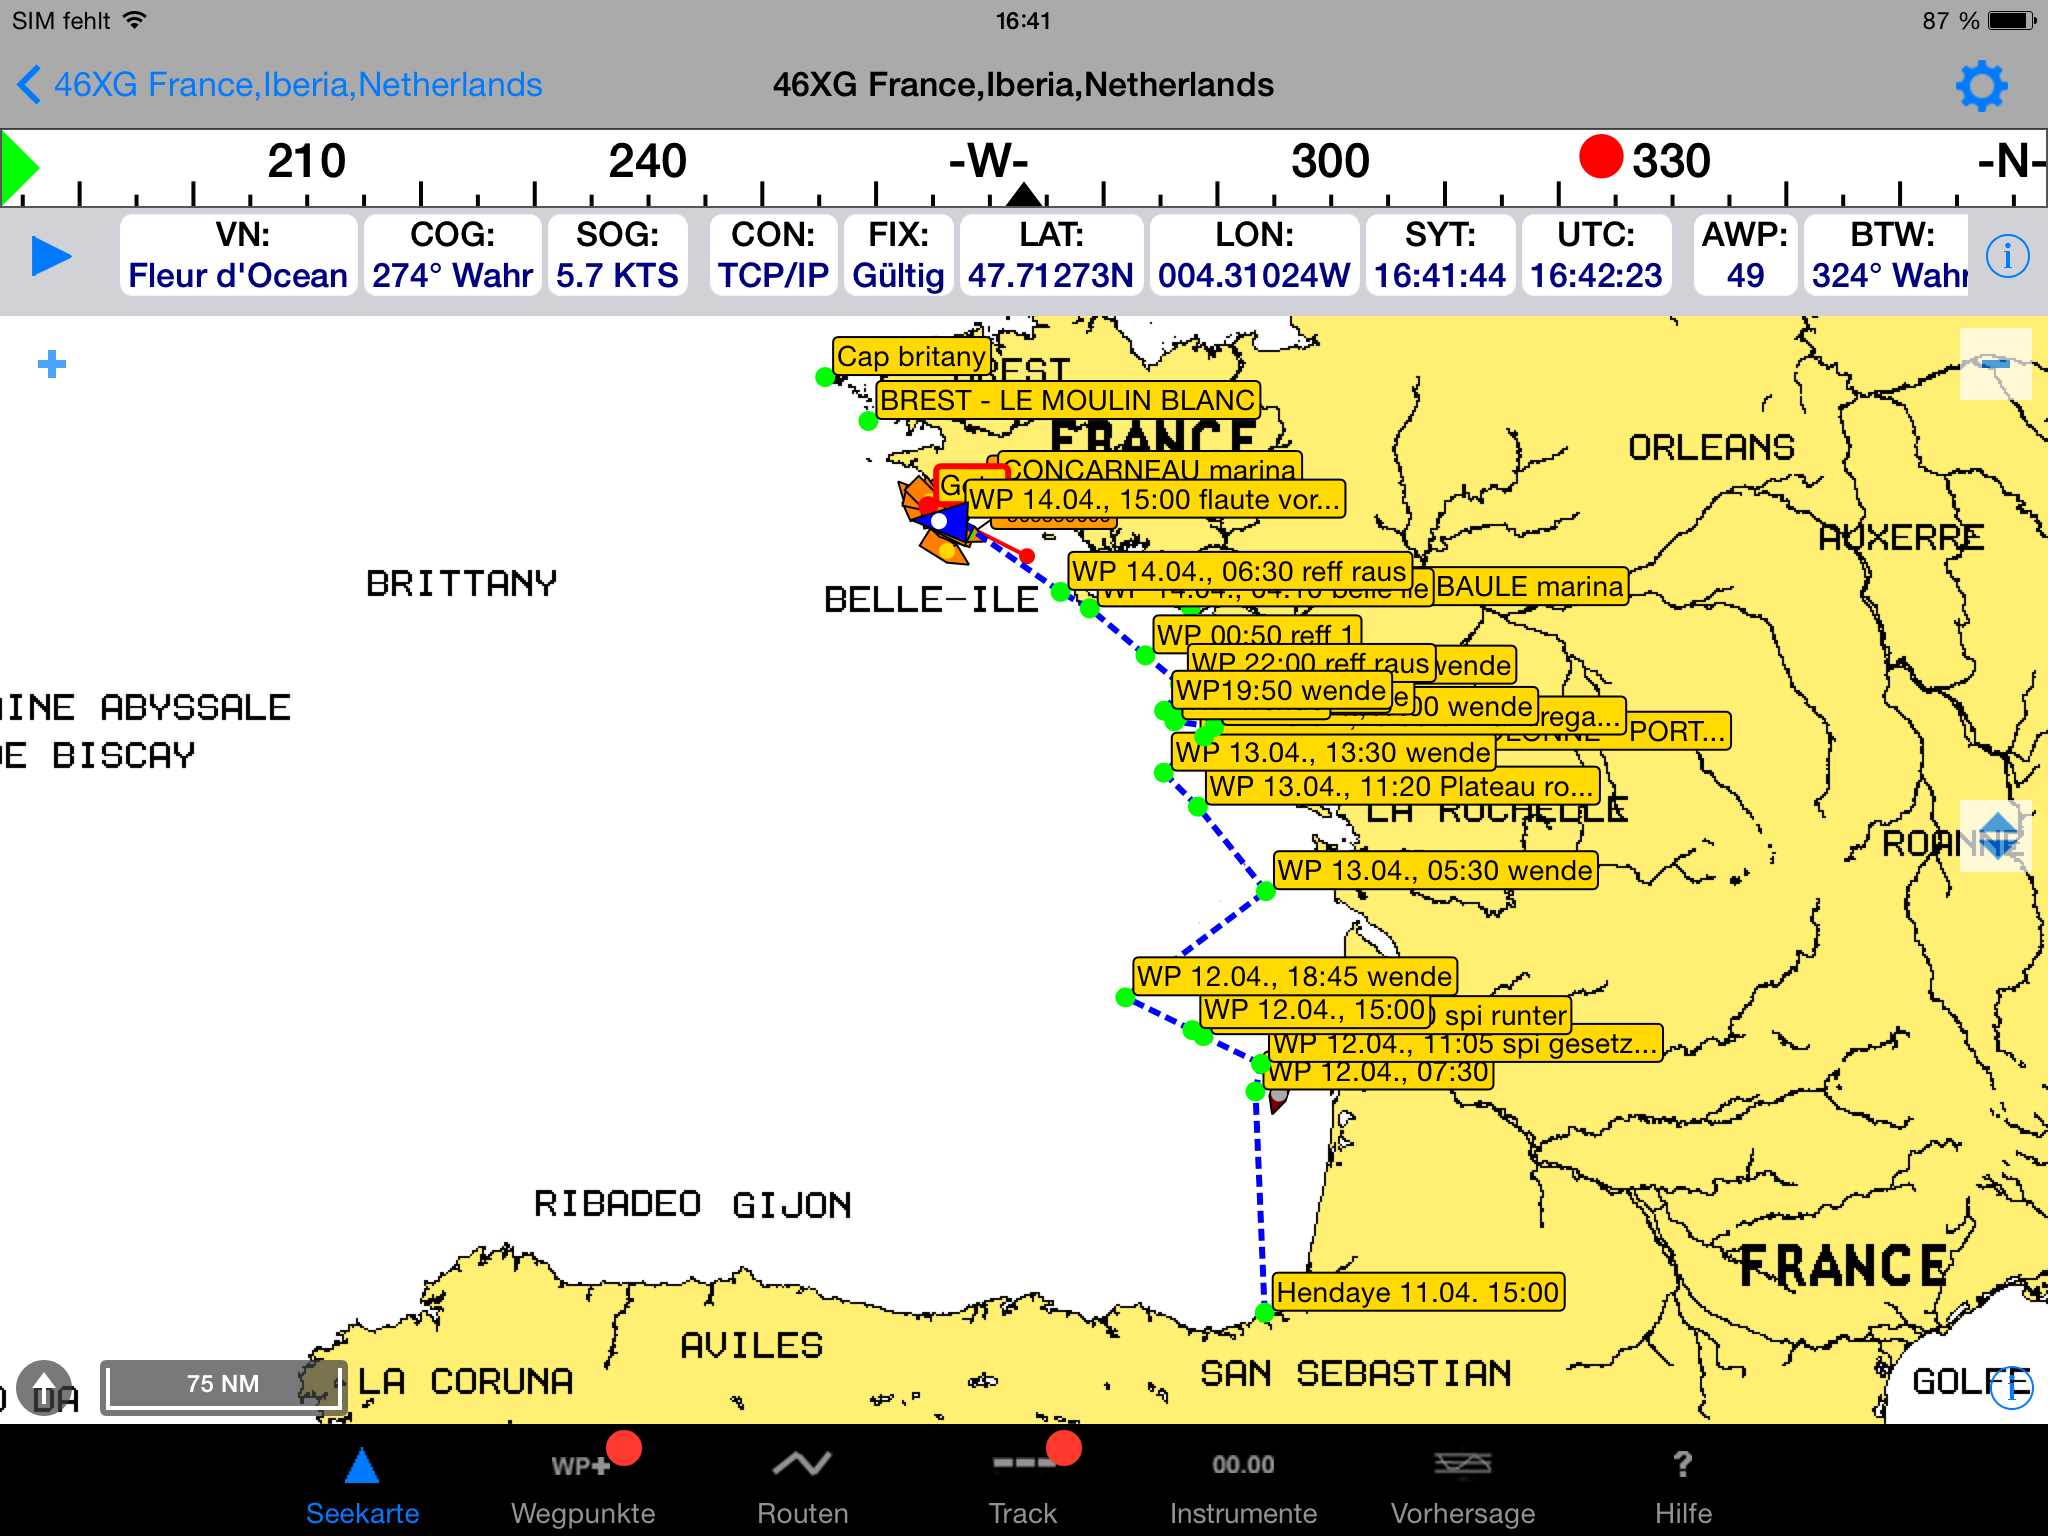The height and width of the screenshot is (1536, 2048).
Task: Tap the COG 274° Wahr field
Action: point(452,256)
